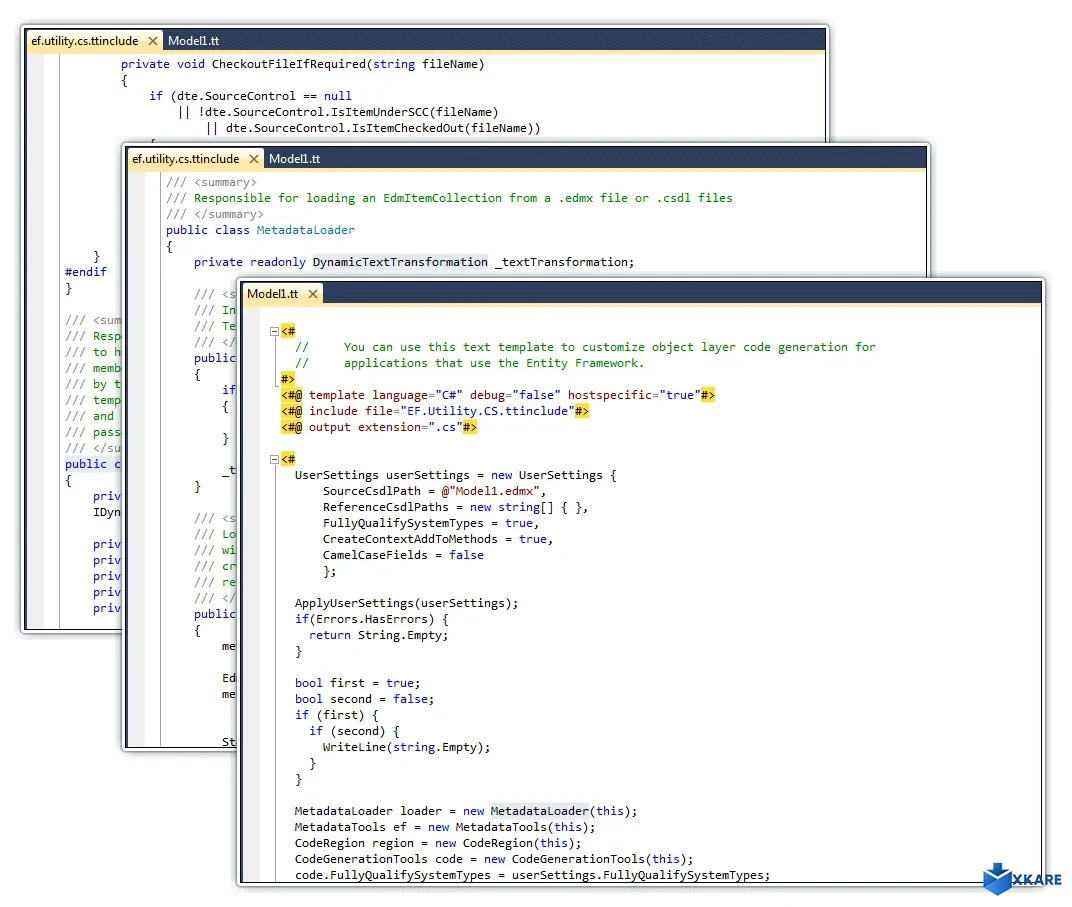Click 'if(Errors.HasErrors) {' line

pos(371,619)
